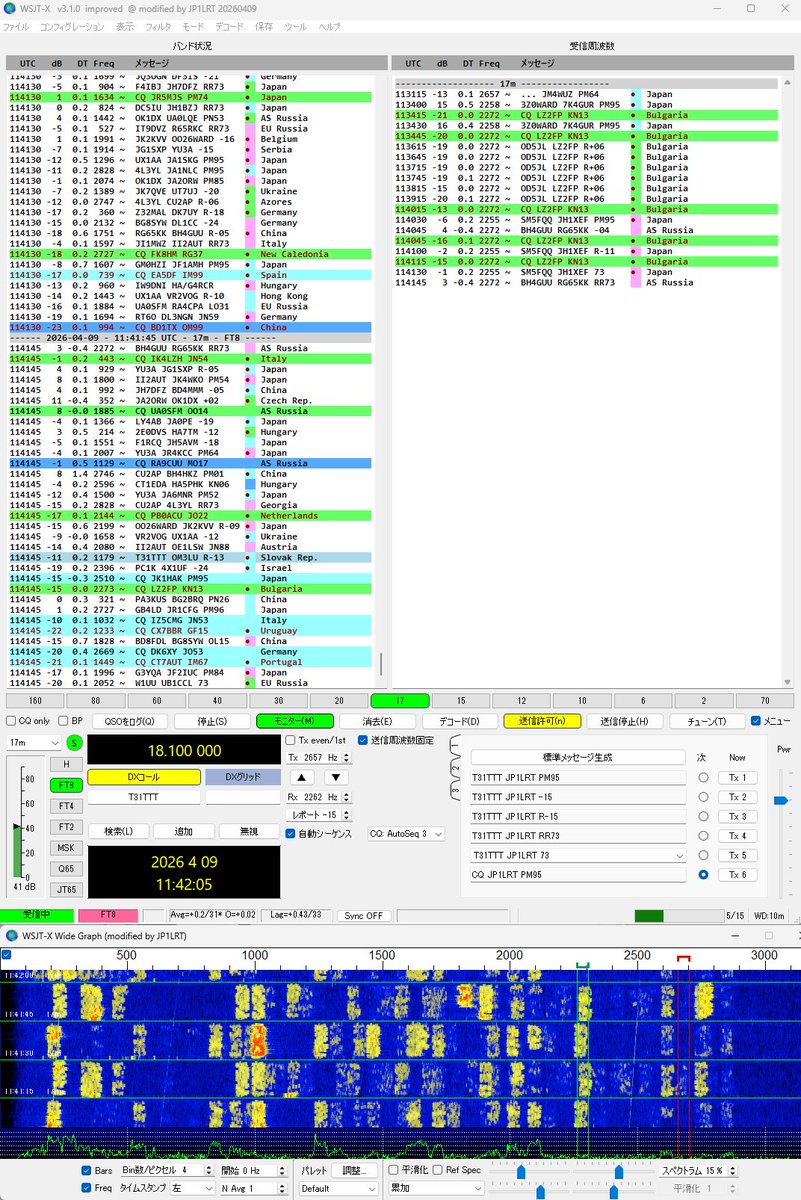Toggle the Freq checkbox in Wide Graph
Screen dimensions: 801x1200
click(x=86, y=1188)
